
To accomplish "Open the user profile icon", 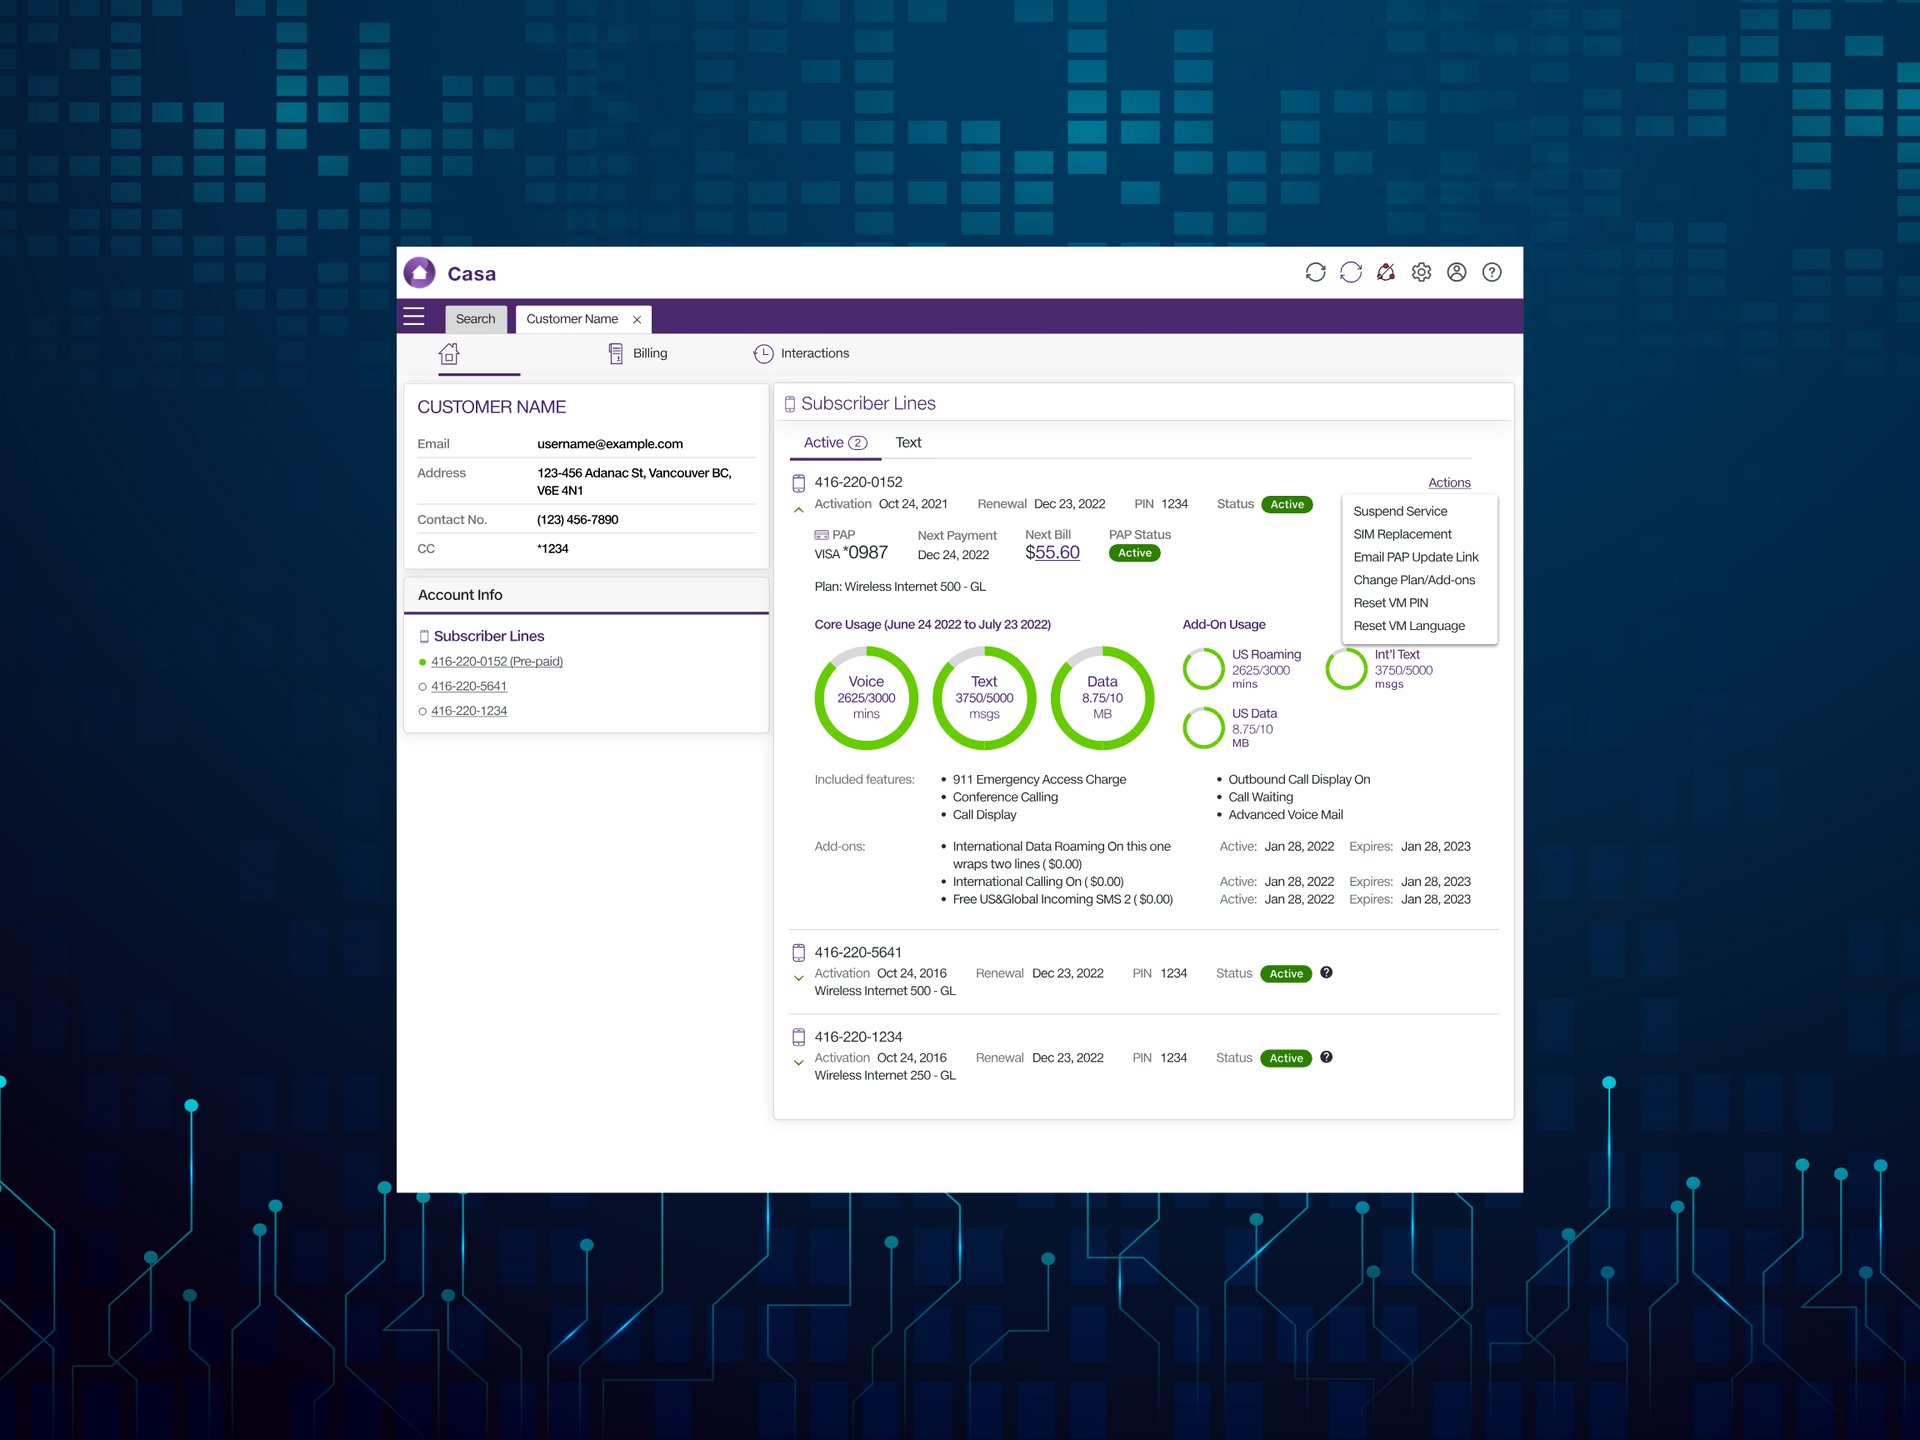I will [1456, 272].
